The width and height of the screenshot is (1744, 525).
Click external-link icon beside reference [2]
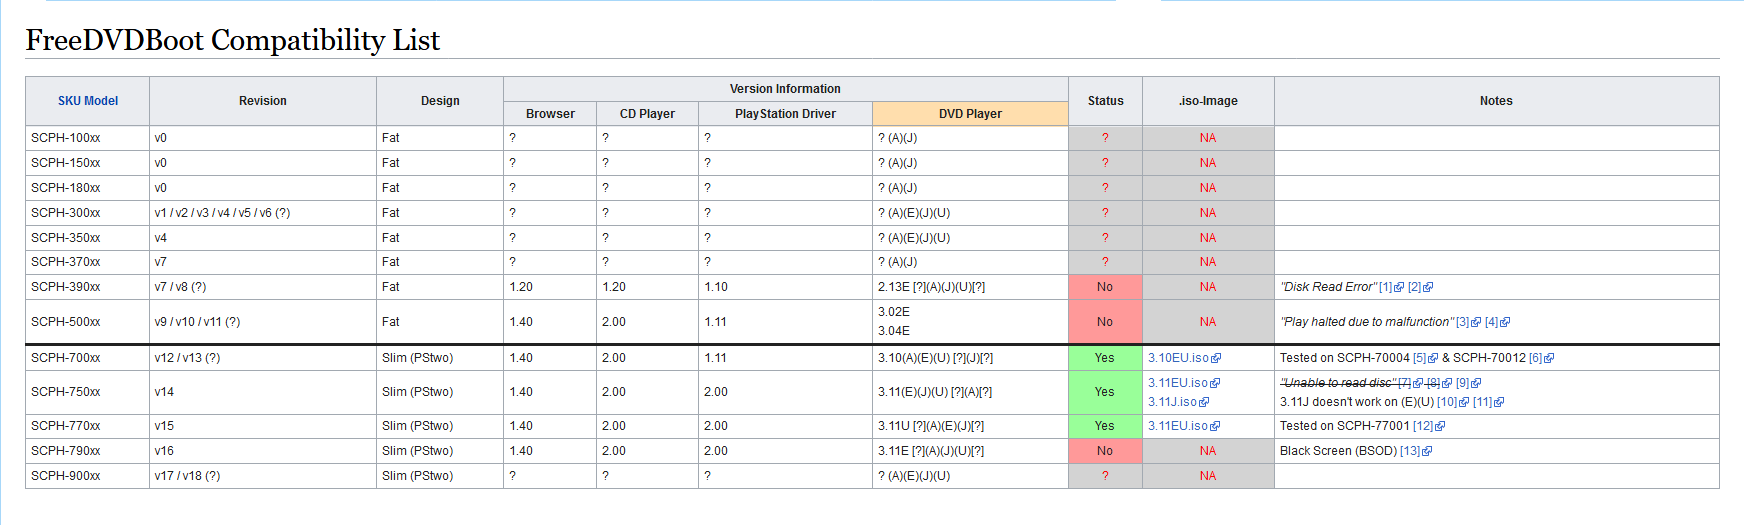1428,287
